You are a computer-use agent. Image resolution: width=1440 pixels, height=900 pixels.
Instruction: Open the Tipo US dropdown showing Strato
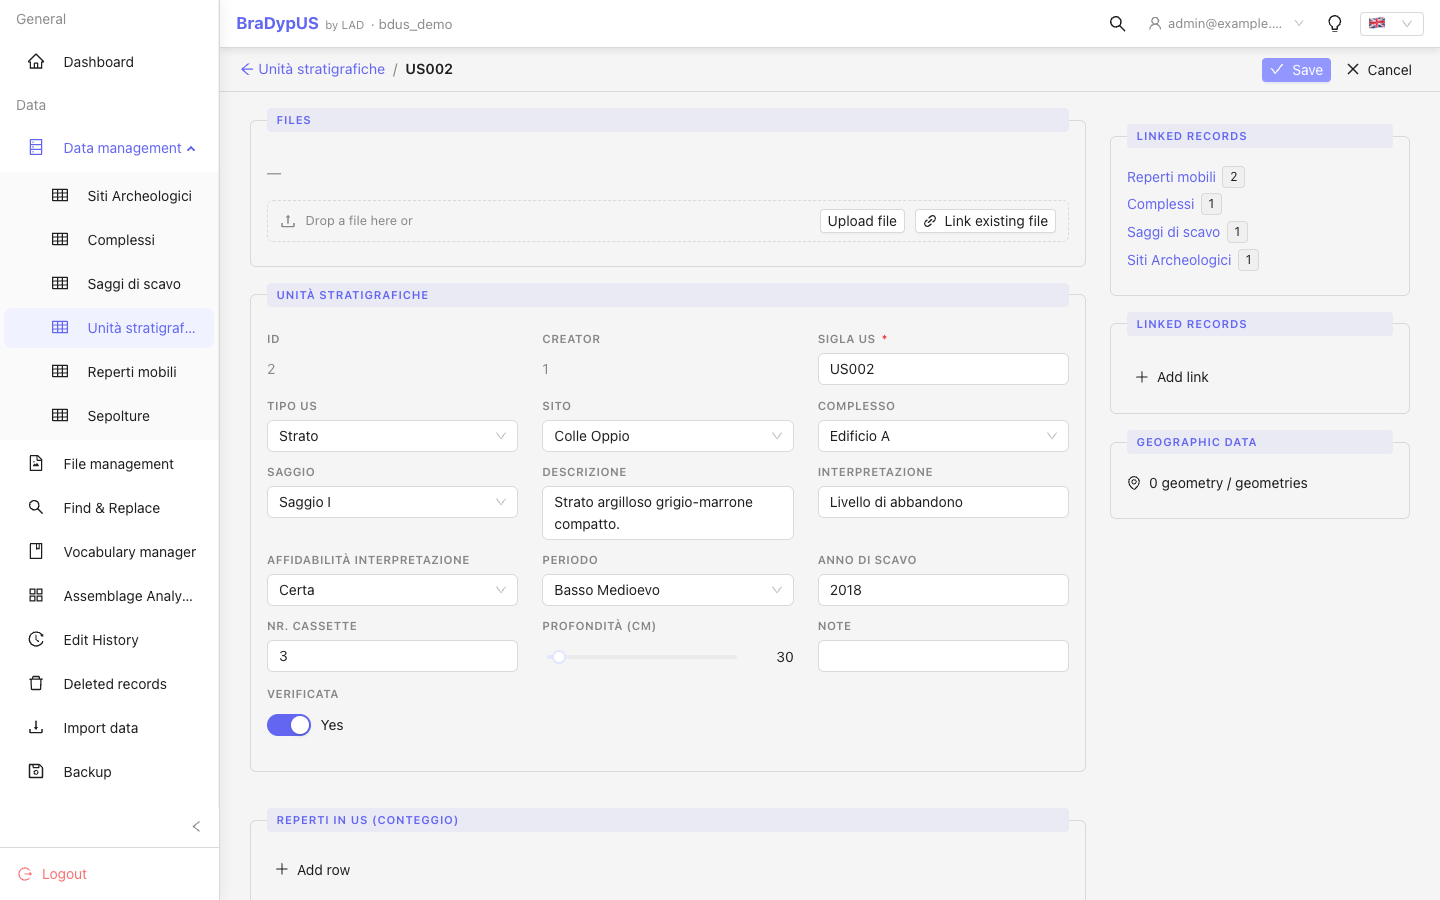tap(392, 436)
